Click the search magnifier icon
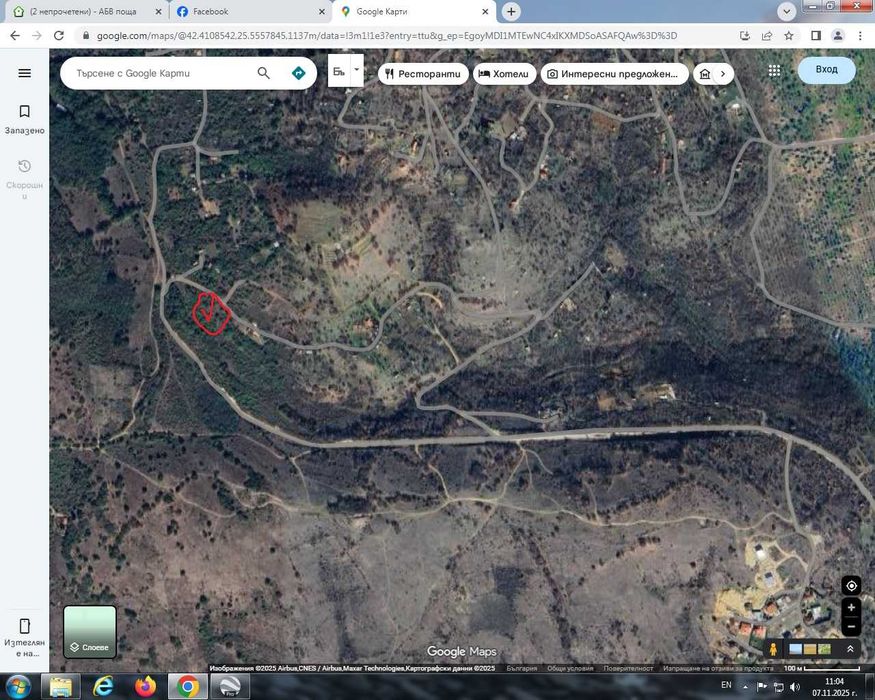875x700 pixels. [263, 73]
